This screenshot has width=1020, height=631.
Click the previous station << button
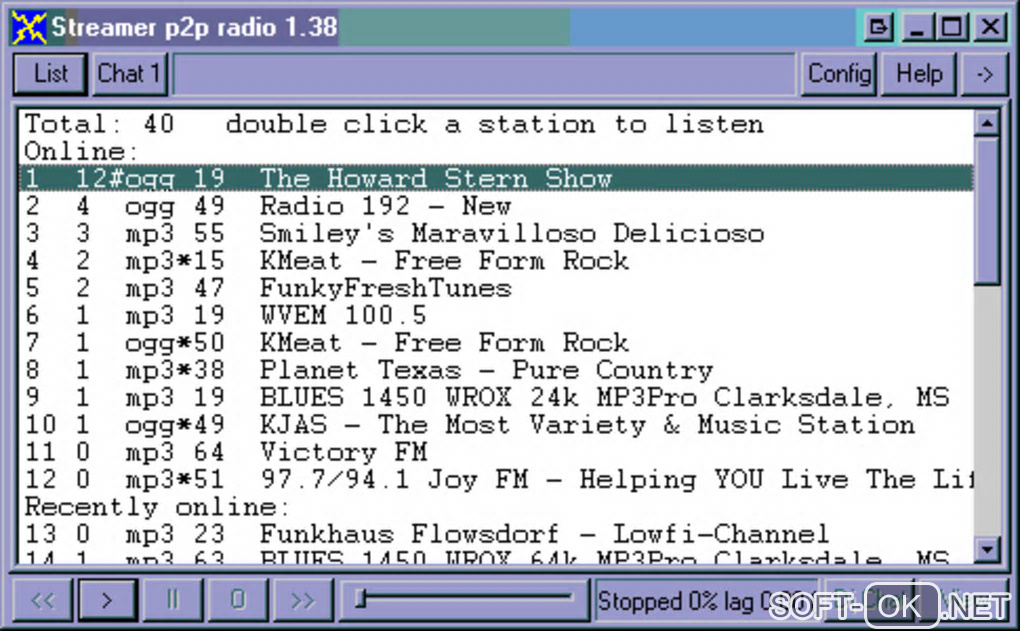pyautogui.click(x=43, y=599)
